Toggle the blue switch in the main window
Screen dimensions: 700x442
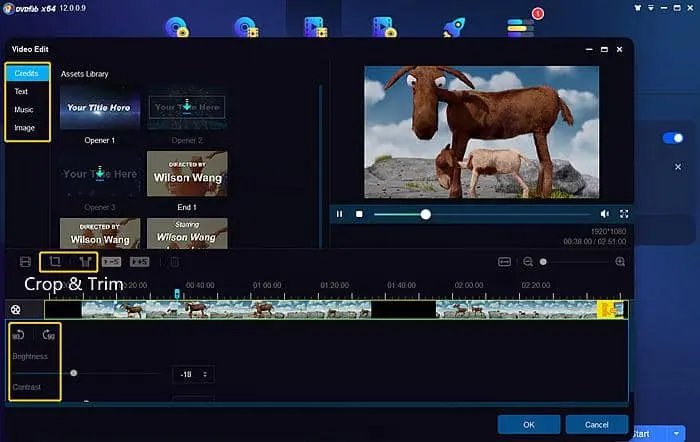tap(673, 139)
